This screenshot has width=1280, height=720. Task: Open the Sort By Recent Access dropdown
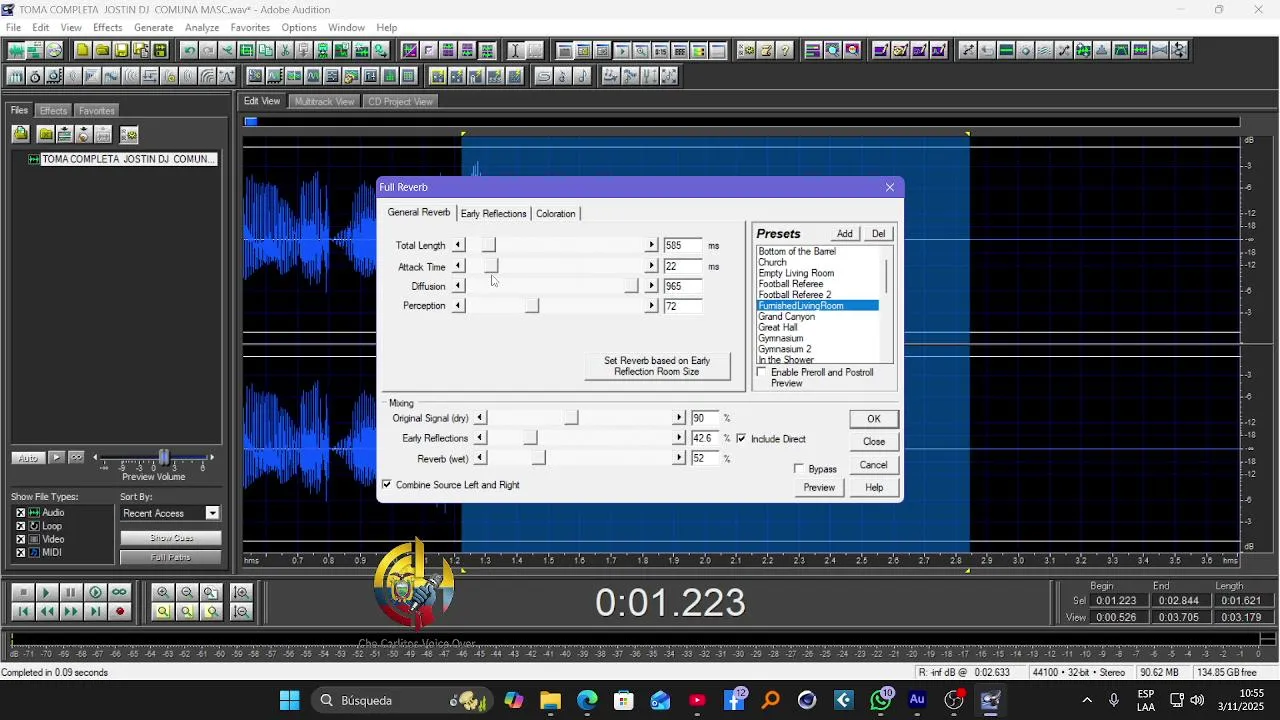tap(212, 513)
